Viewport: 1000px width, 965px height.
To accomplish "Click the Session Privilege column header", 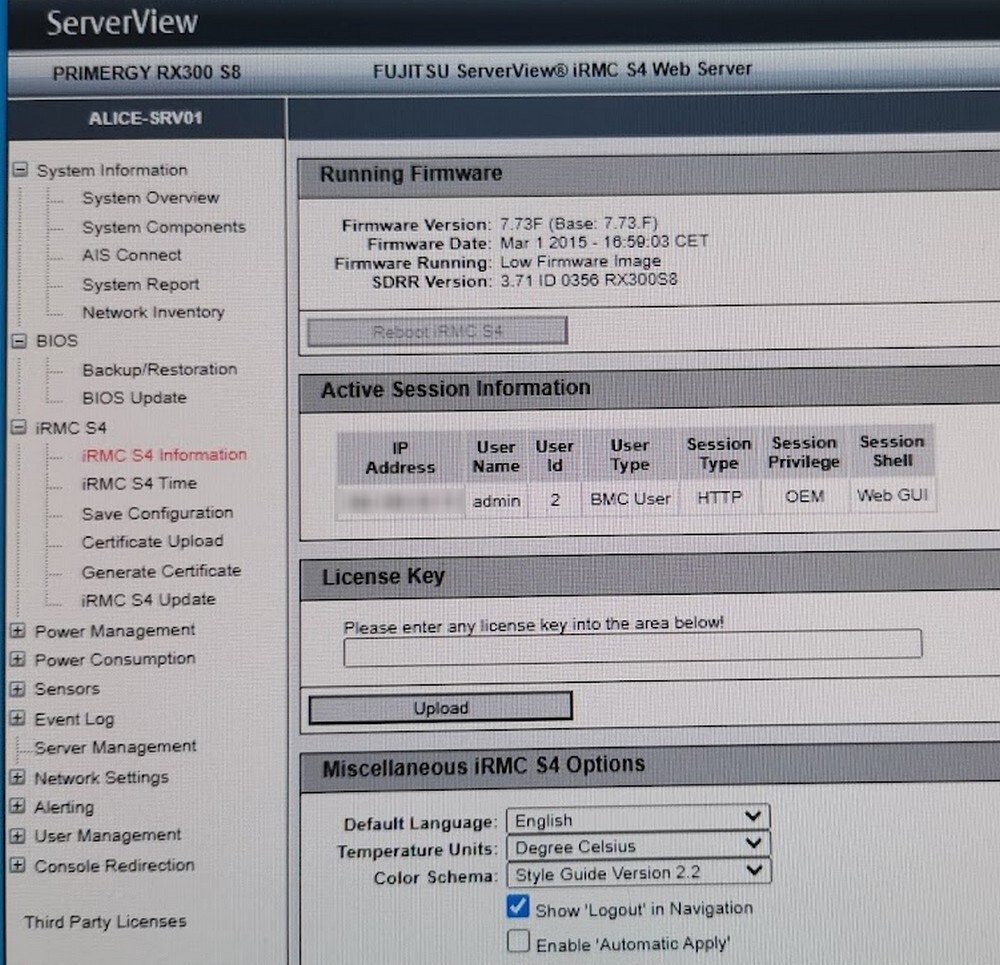I will click(x=804, y=452).
